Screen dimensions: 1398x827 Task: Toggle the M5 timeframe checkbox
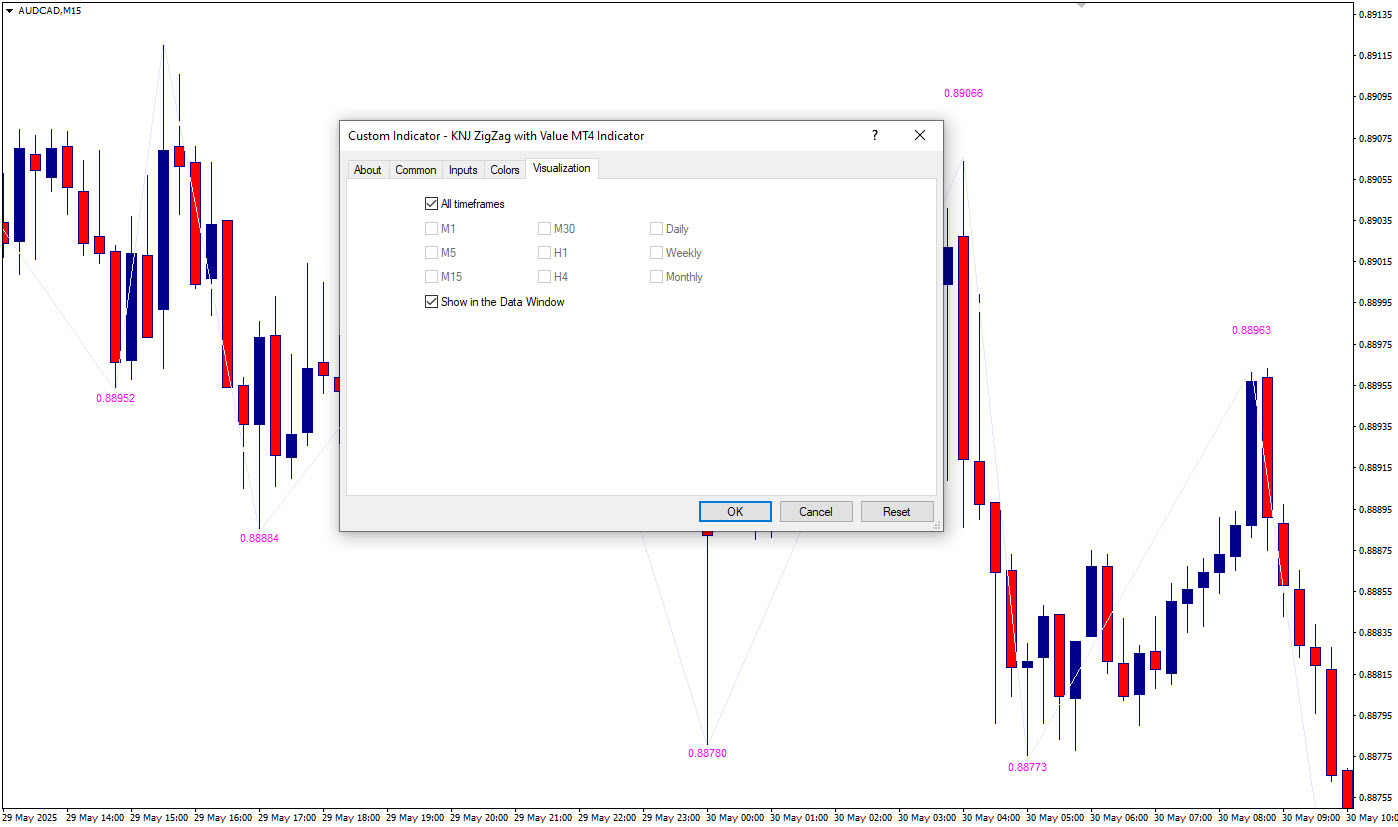[x=432, y=253]
